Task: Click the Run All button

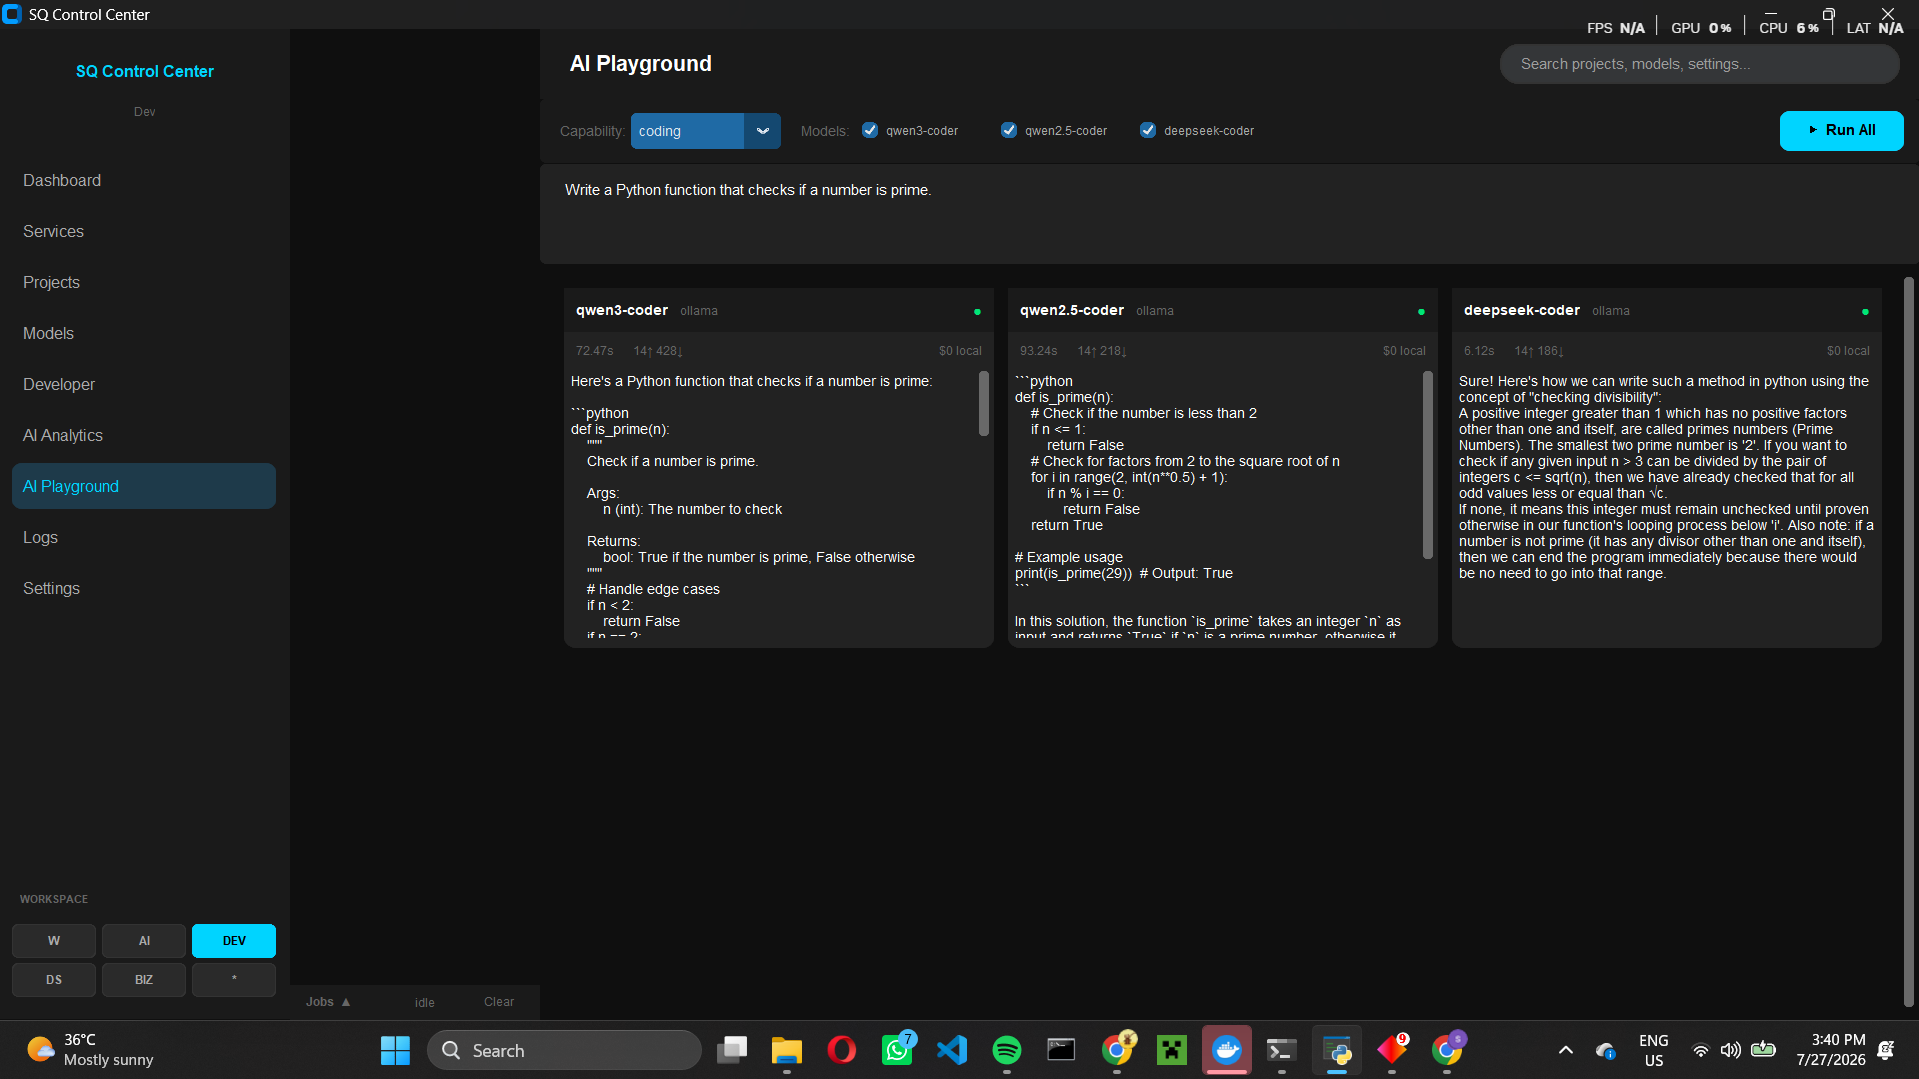Action: pos(1841,131)
